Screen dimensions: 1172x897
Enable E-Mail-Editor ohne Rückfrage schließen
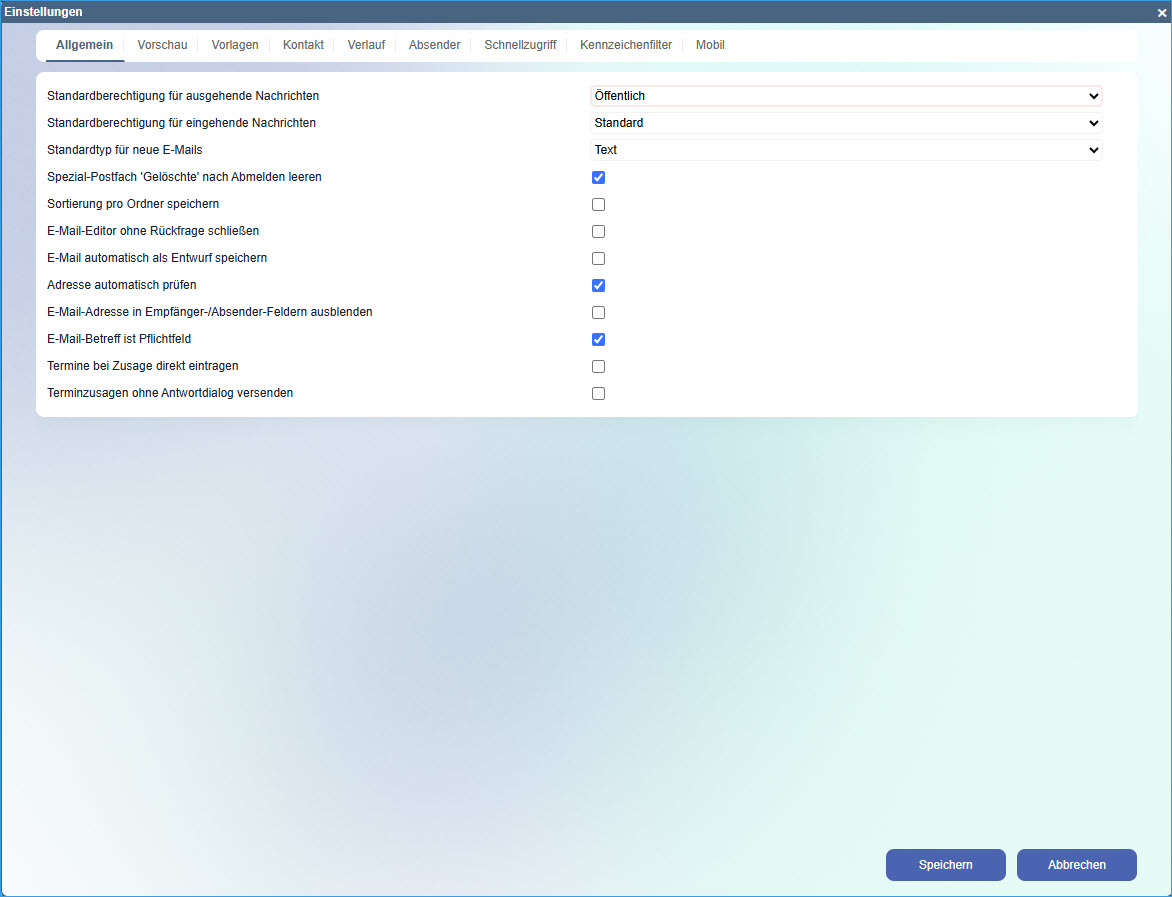pos(598,231)
